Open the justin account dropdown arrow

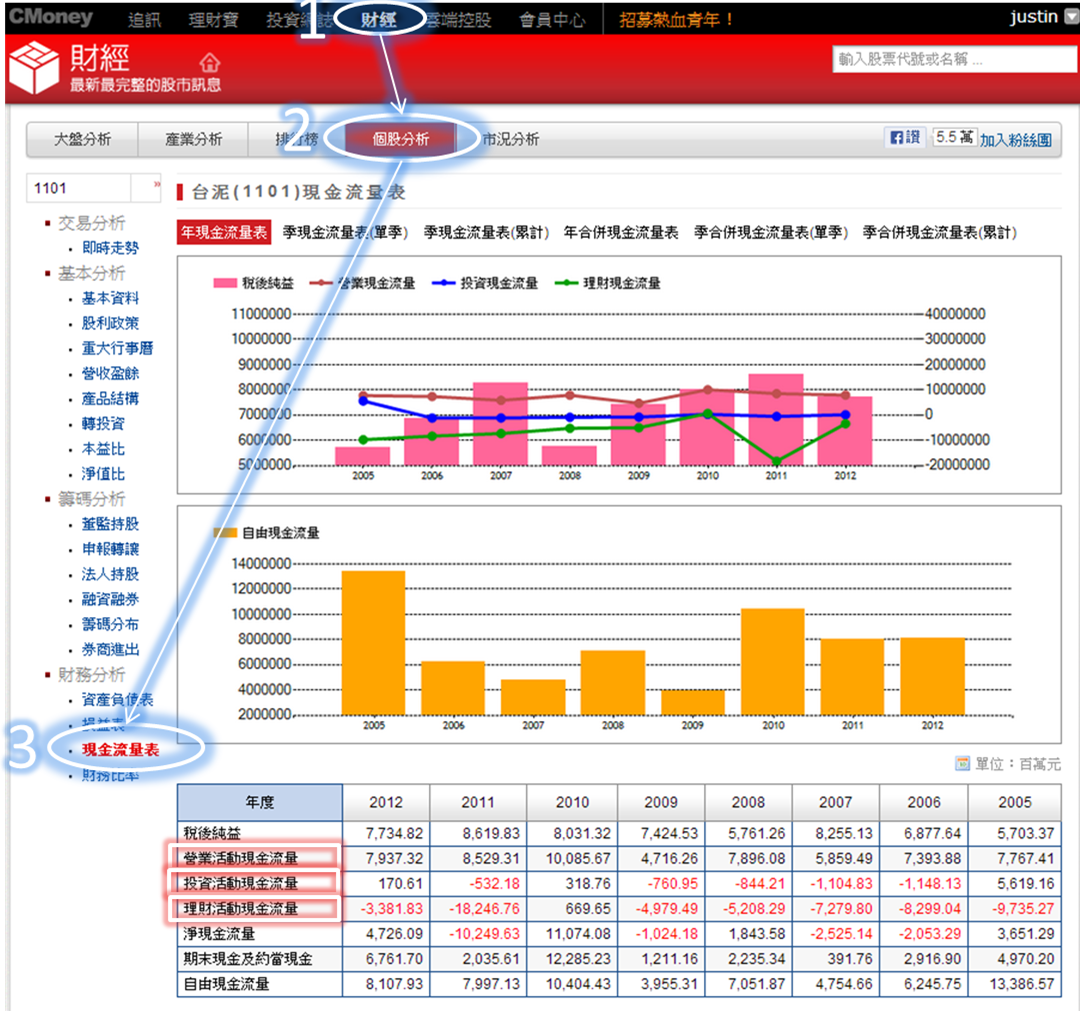1071,16
